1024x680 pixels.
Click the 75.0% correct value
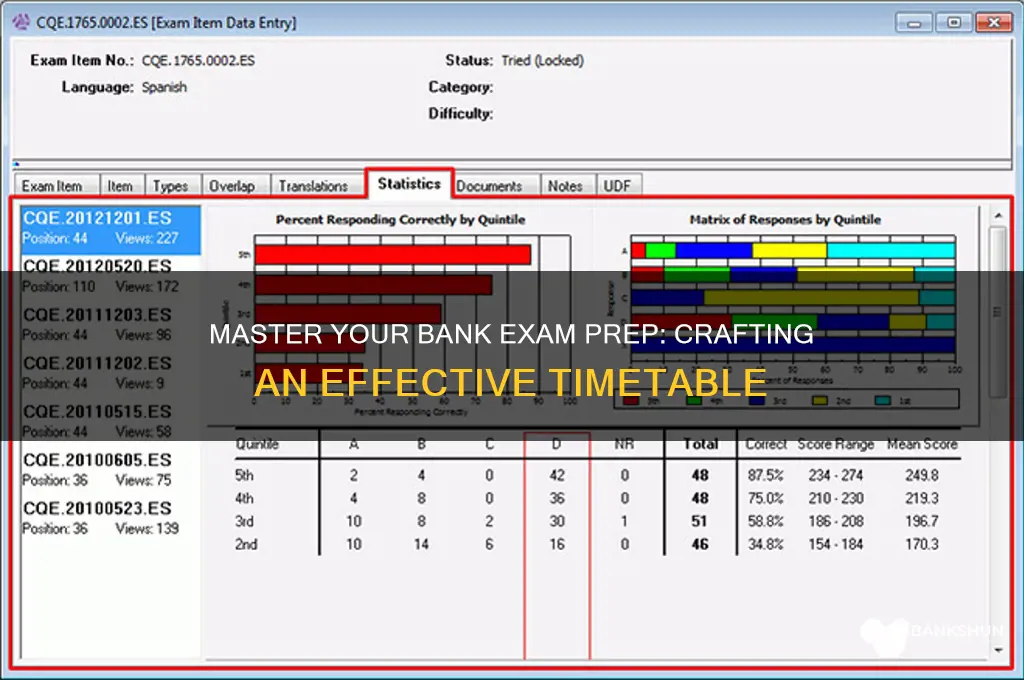pyautogui.click(x=765, y=498)
